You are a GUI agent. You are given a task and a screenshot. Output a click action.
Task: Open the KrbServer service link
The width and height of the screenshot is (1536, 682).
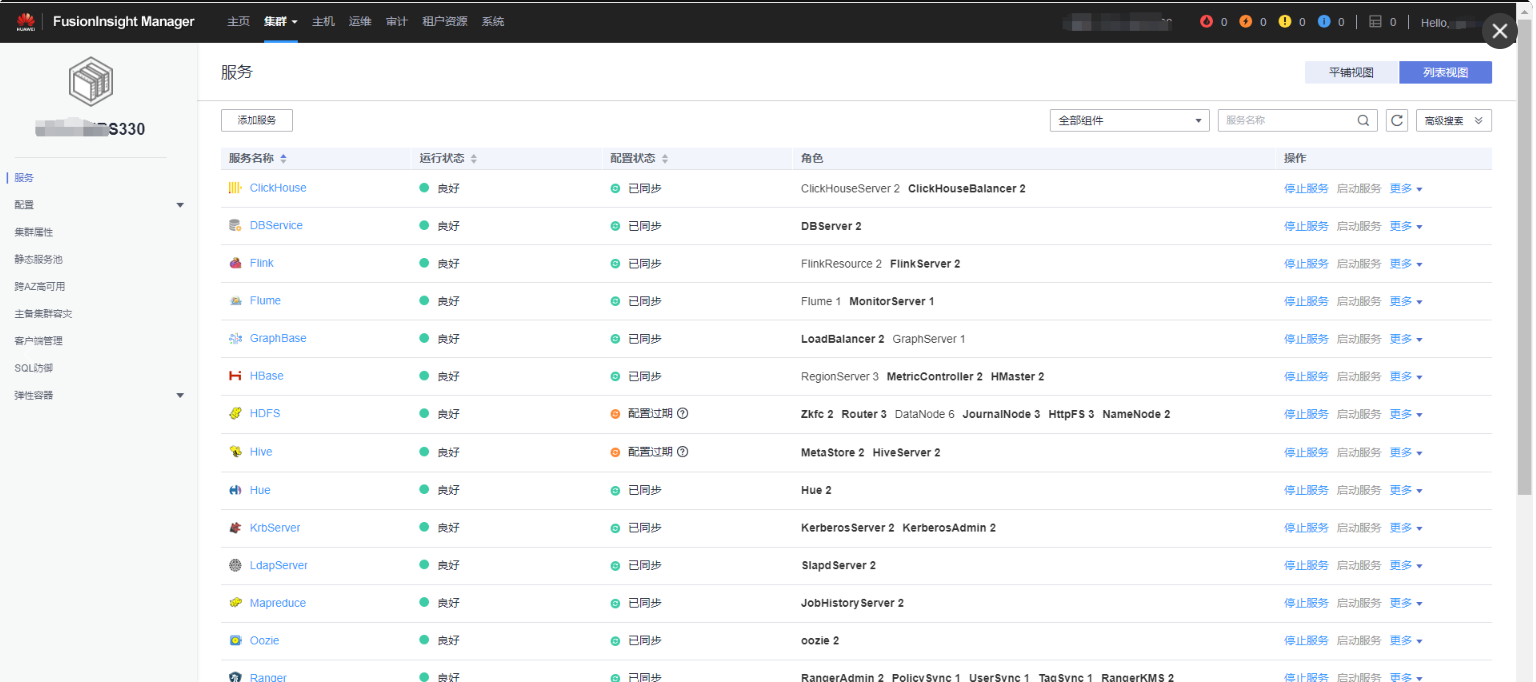275,528
